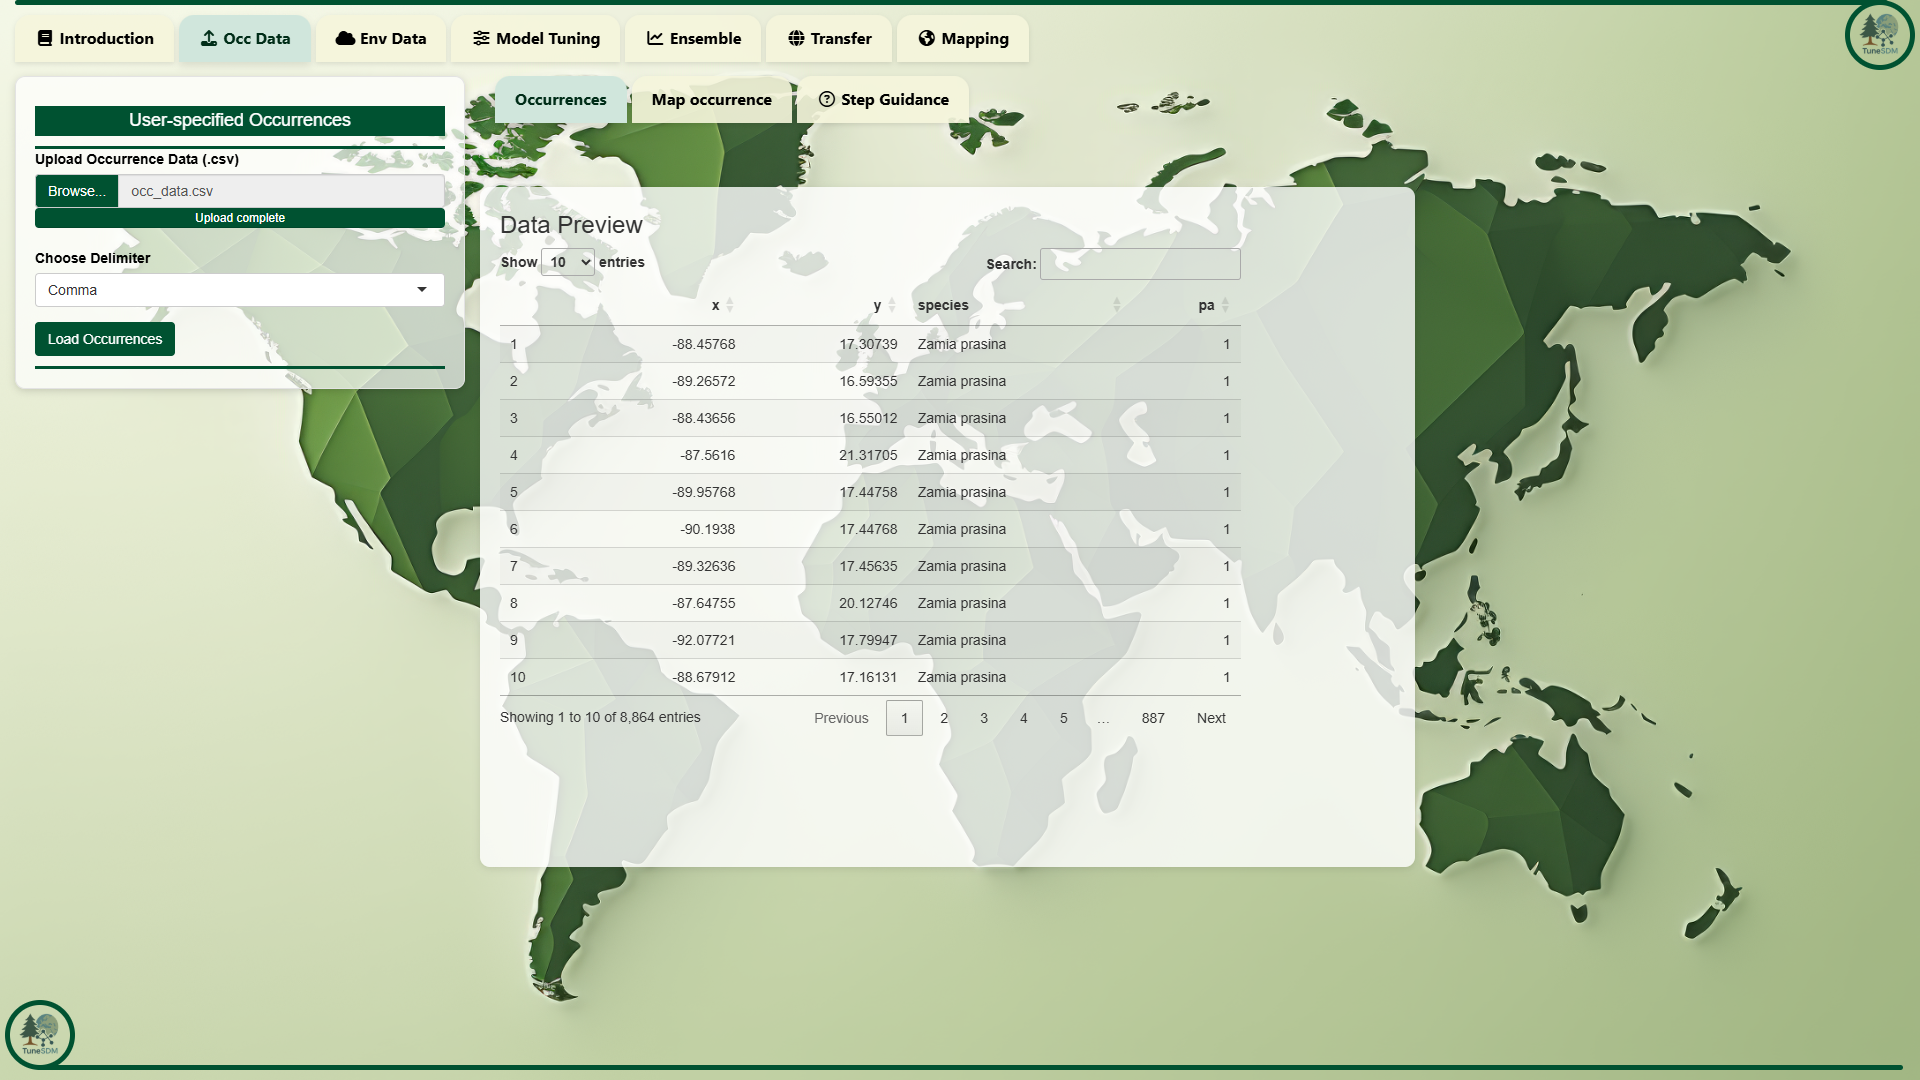Click Browse to upload a CSV file

76,191
